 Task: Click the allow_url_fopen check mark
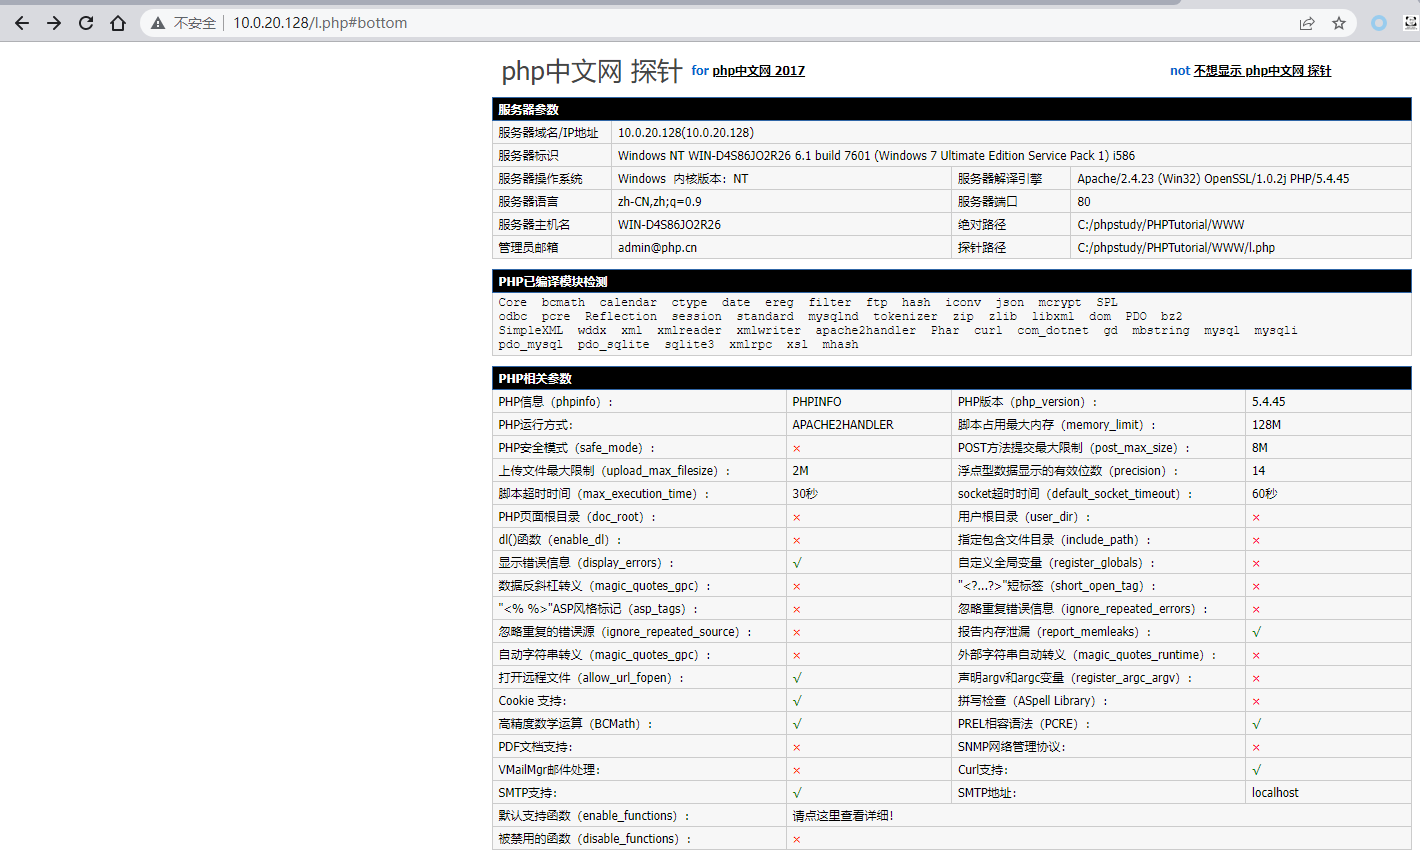pos(797,678)
